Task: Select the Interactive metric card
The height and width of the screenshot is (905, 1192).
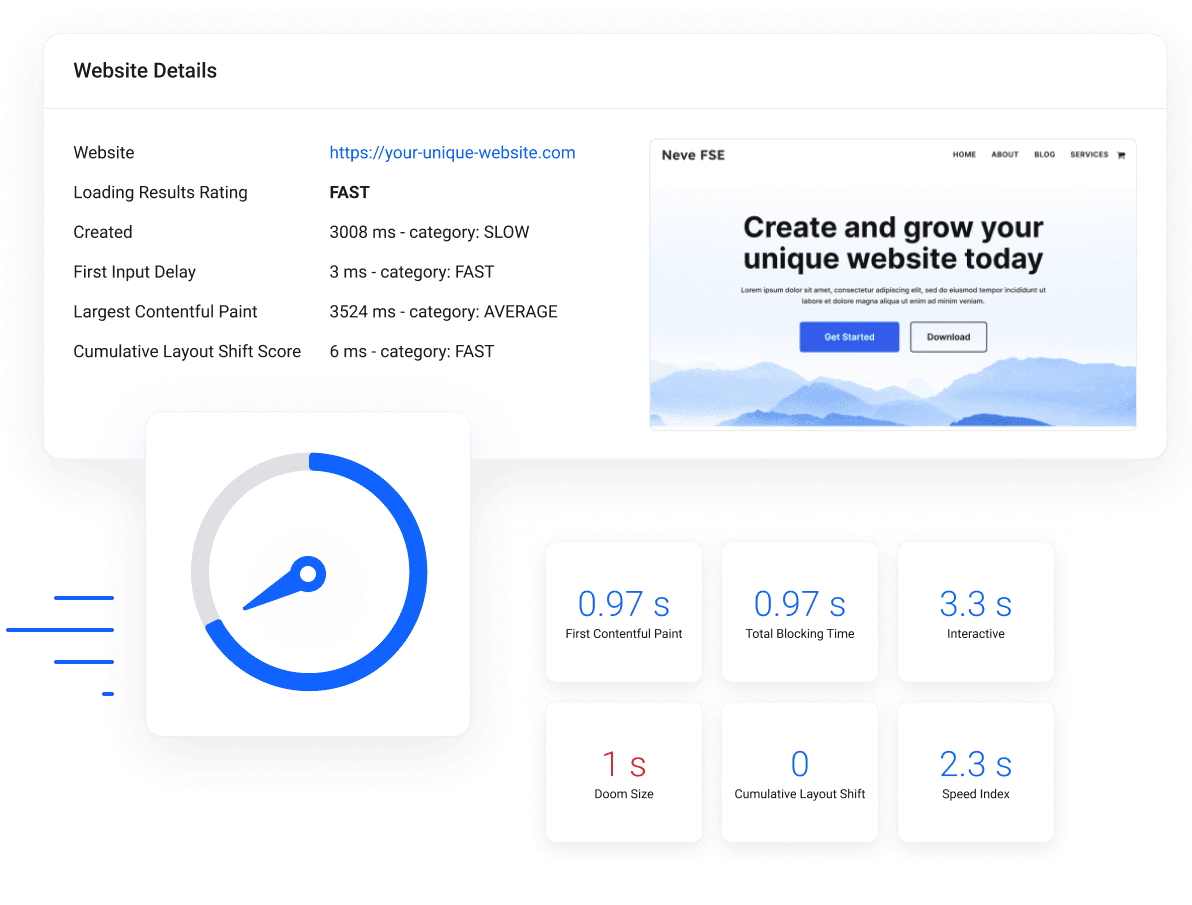Action: coord(975,612)
